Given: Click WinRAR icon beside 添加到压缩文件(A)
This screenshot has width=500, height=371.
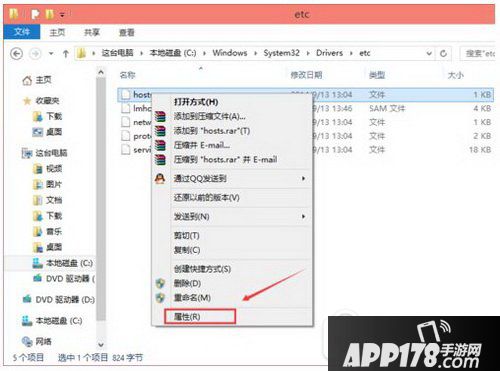Looking at the screenshot, I should coord(160,116).
